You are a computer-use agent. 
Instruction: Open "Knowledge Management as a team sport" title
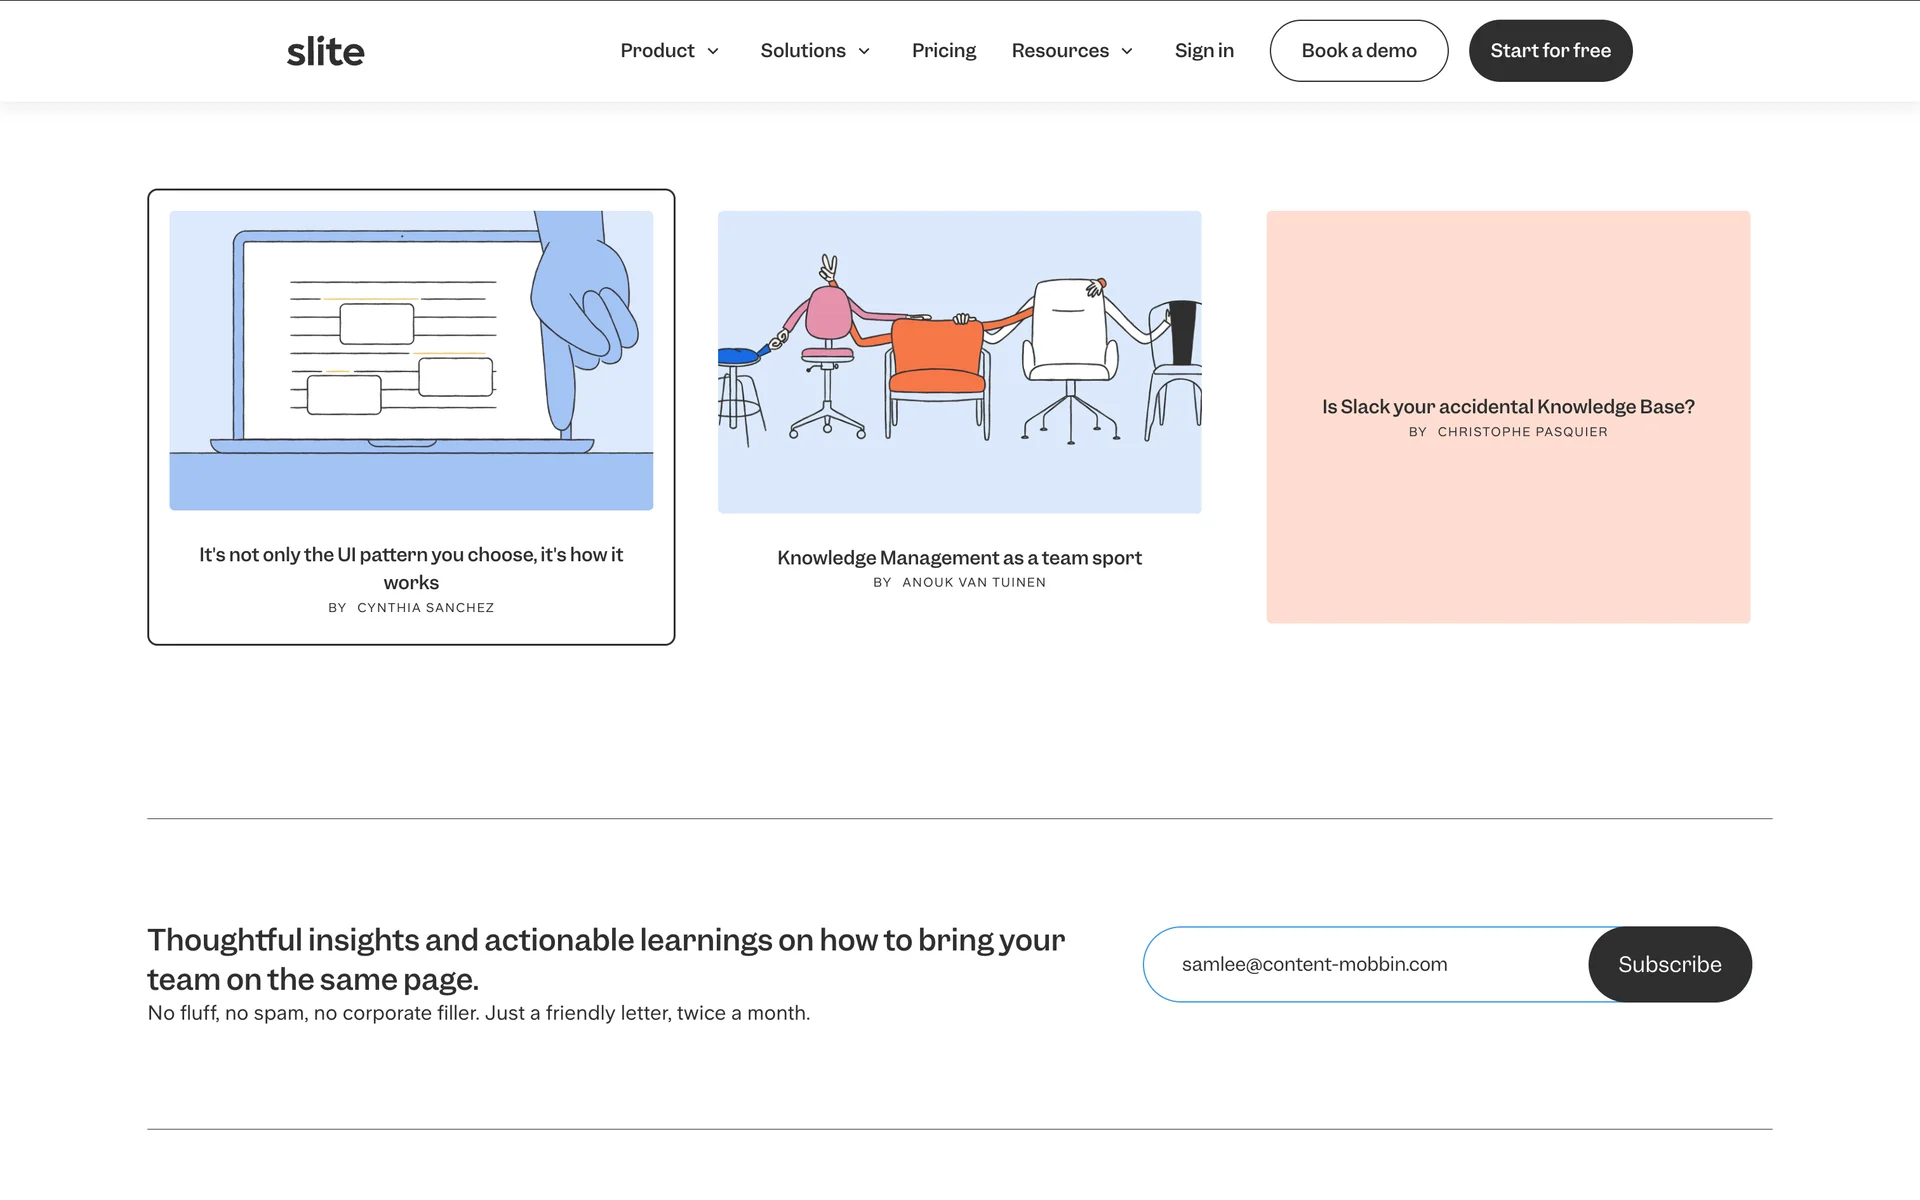959,558
